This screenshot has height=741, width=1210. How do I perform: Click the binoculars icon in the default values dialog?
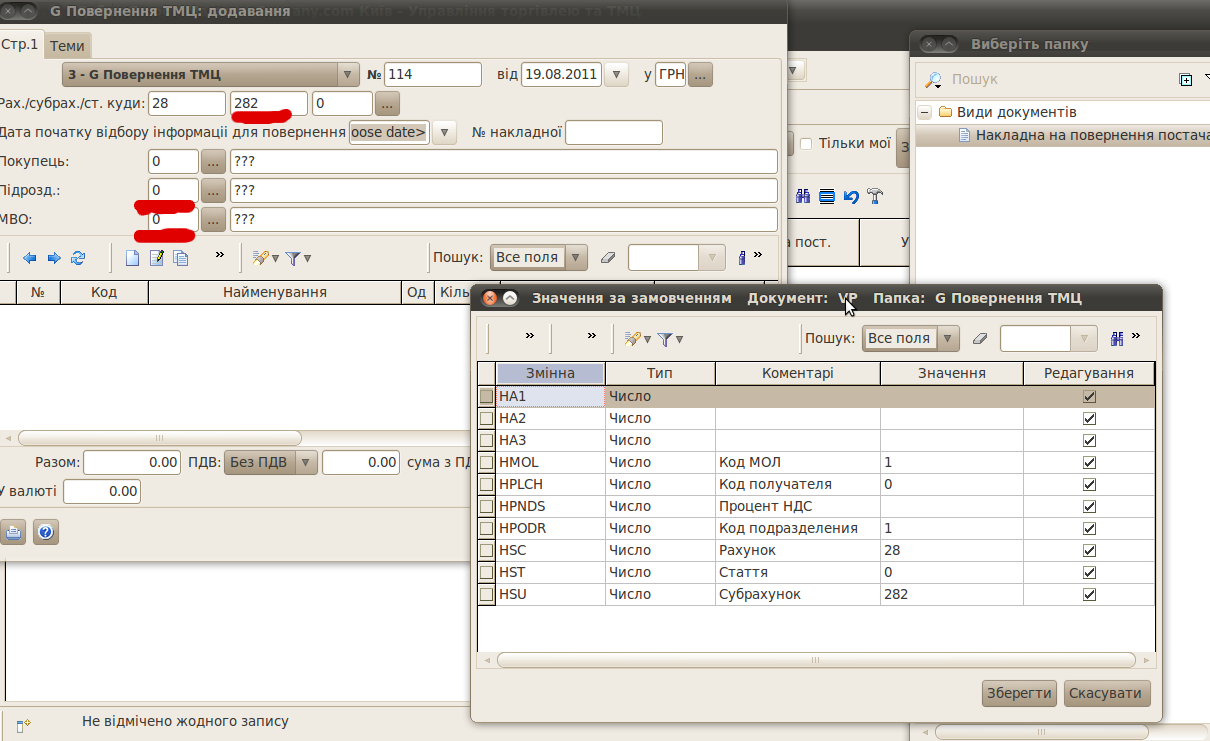pos(1118,339)
